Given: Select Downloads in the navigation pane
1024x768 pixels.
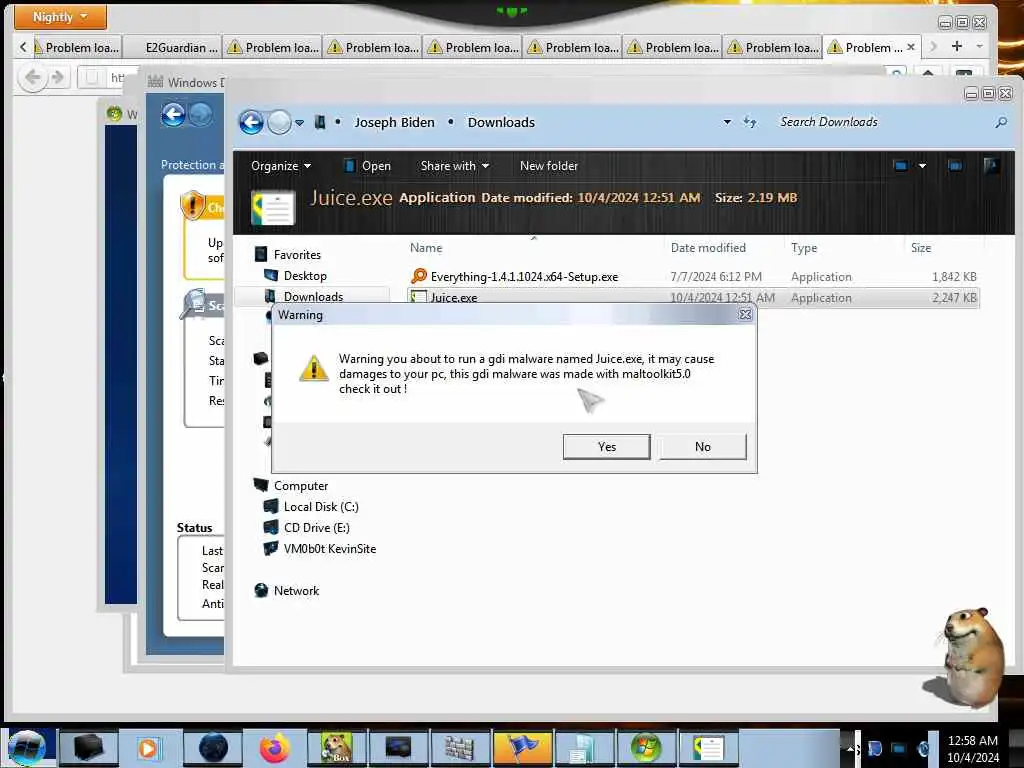Looking at the screenshot, I should coord(313,296).
